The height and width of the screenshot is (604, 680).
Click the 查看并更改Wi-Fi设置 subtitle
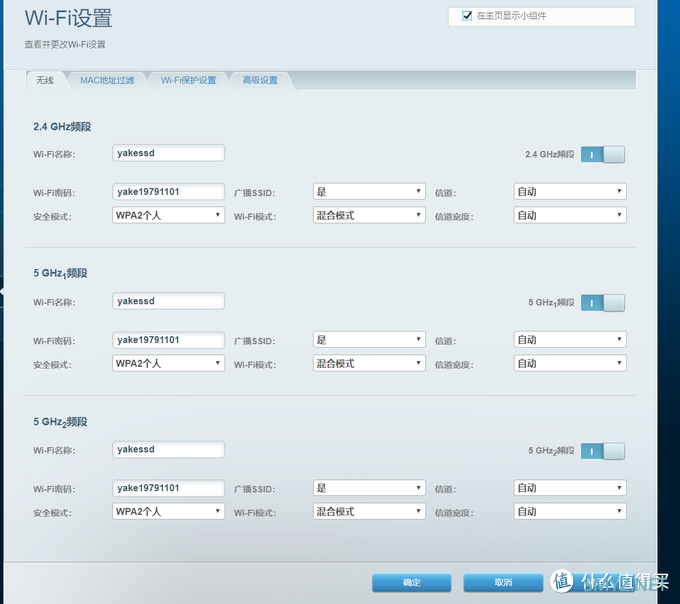pyautogui.click(x=65, y=44)
